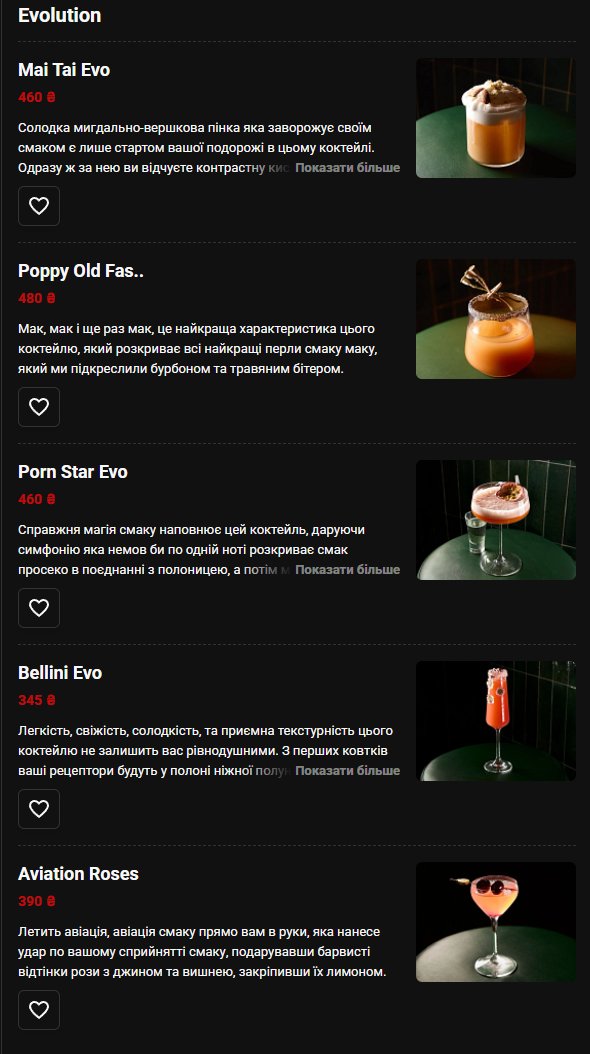Click the Bellini Evo title
The image size is (590, 1054).
click(60, 673)
